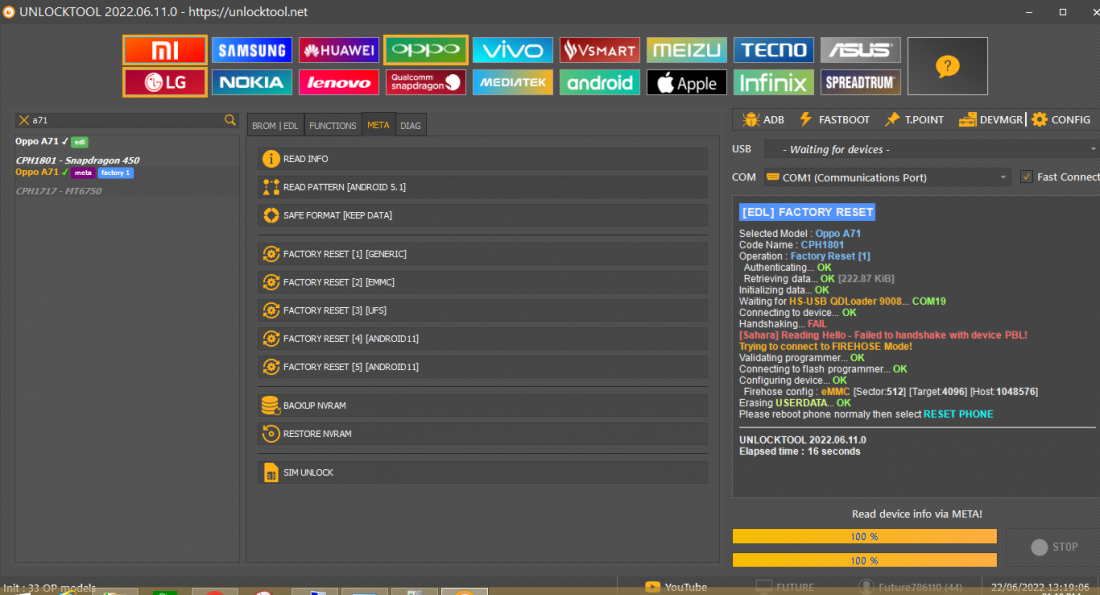Screen dimensions: 1100x595
Task: Switch to the FUNCTIONS tab
Action: 333,126
